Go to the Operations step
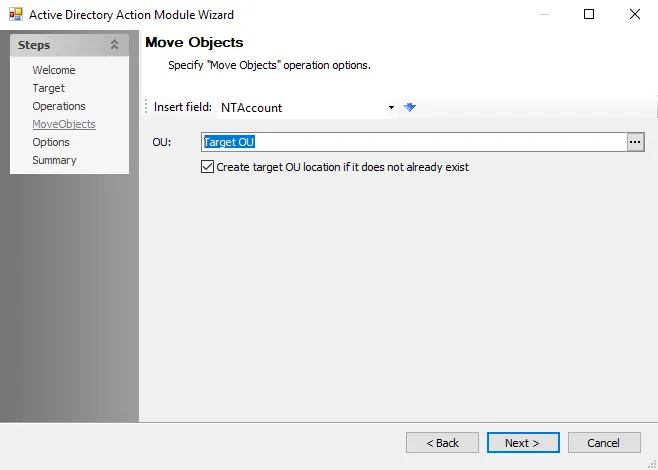658x470 pixels. [x=59, y=106]
